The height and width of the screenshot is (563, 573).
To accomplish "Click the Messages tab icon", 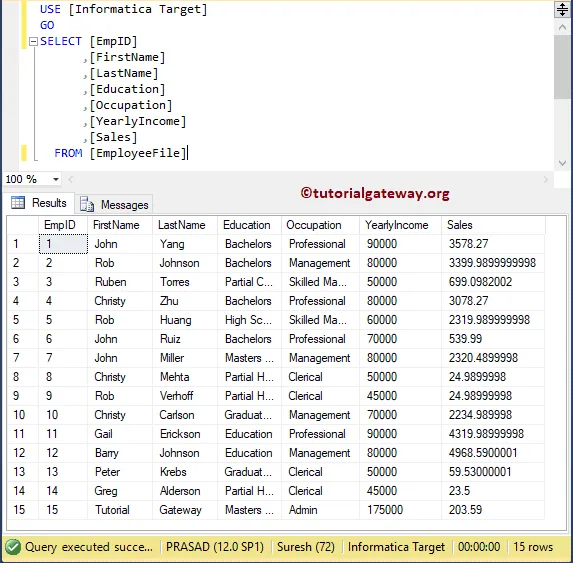I will point(87,204).
